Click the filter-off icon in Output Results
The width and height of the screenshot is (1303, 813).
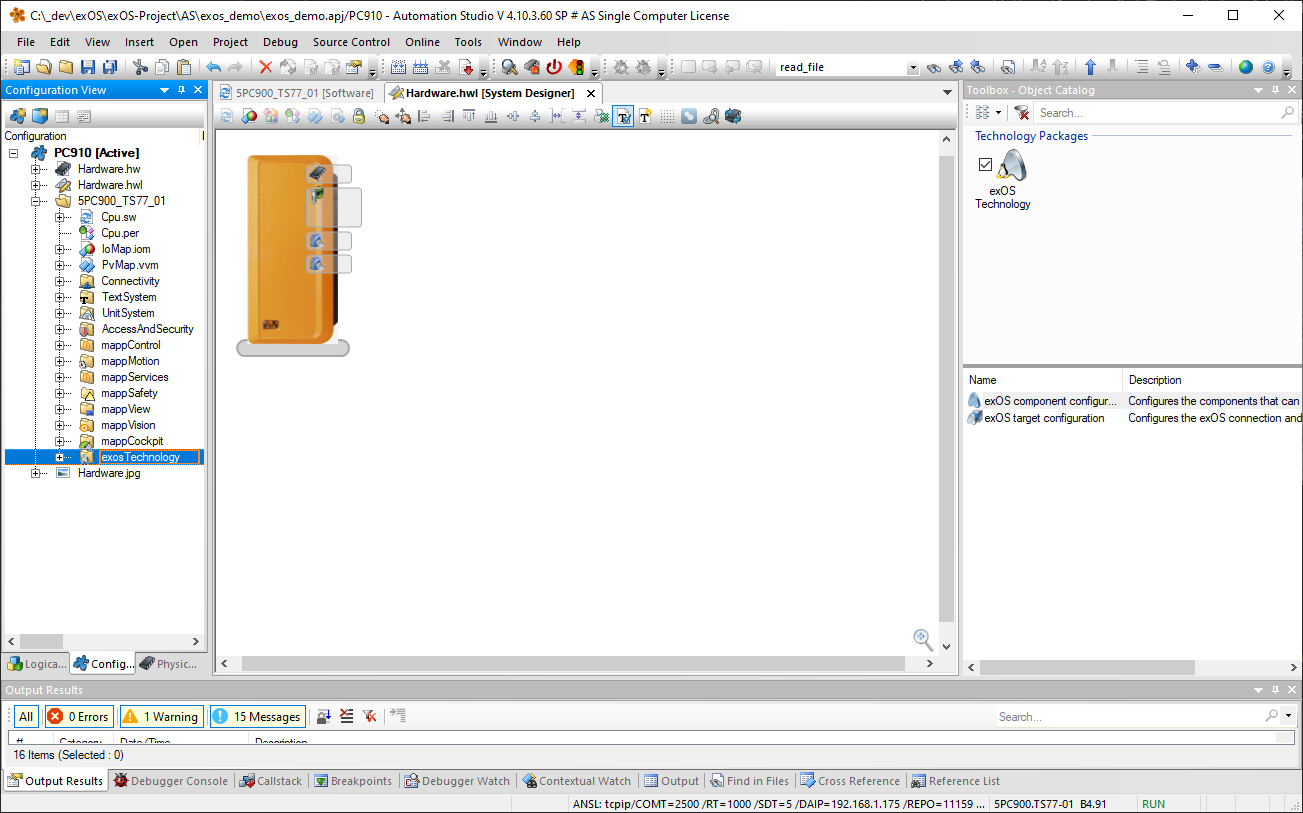[x=369, y=716]
